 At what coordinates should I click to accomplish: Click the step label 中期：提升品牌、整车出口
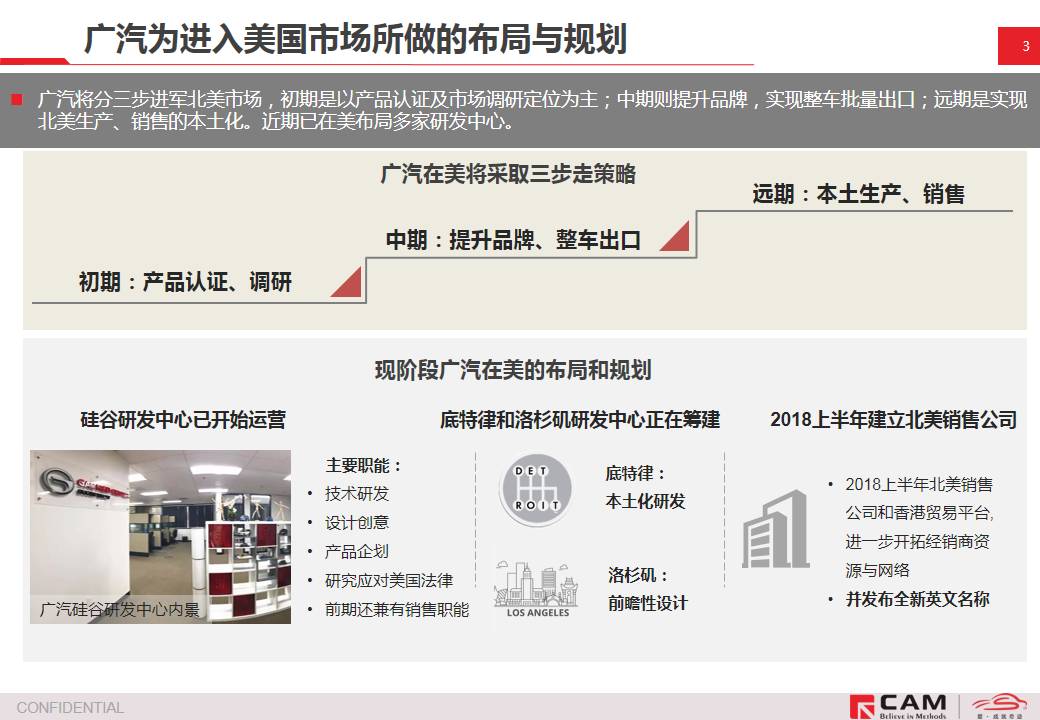click(x=513, y=239)
